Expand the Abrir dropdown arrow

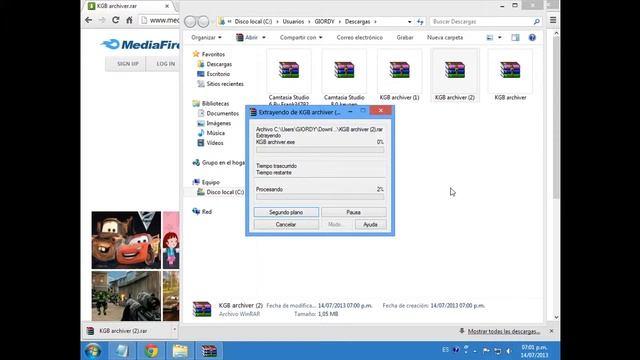tap(264, 38)
